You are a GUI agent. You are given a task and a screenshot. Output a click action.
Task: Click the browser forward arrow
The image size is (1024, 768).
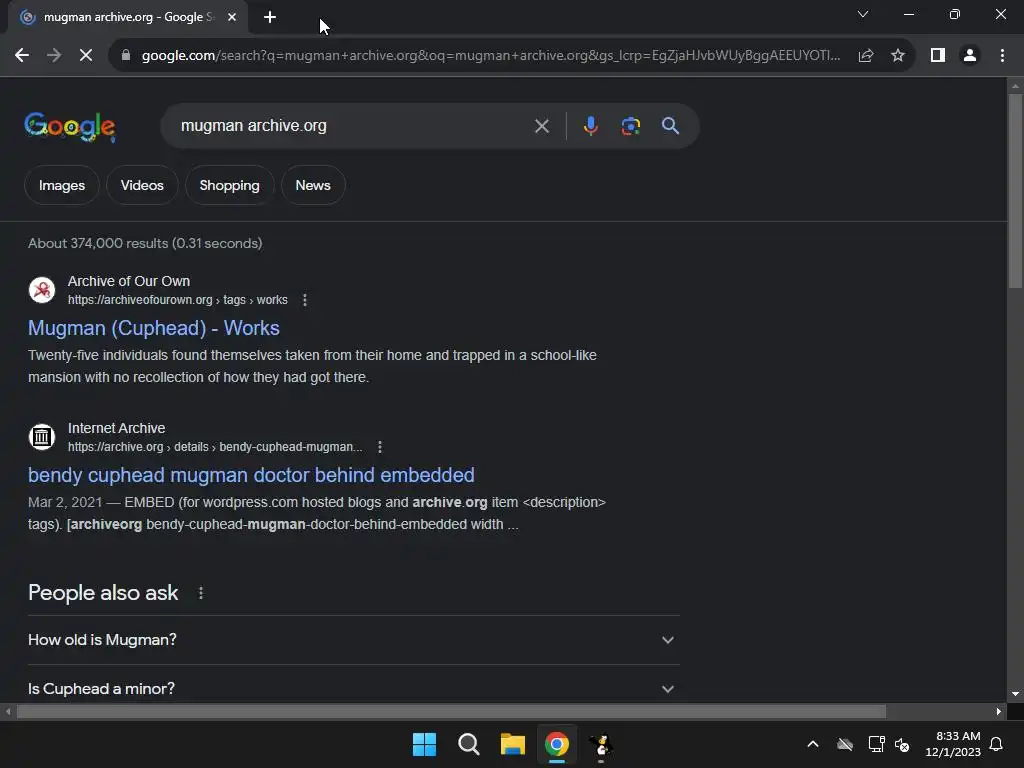coord(54,56)
